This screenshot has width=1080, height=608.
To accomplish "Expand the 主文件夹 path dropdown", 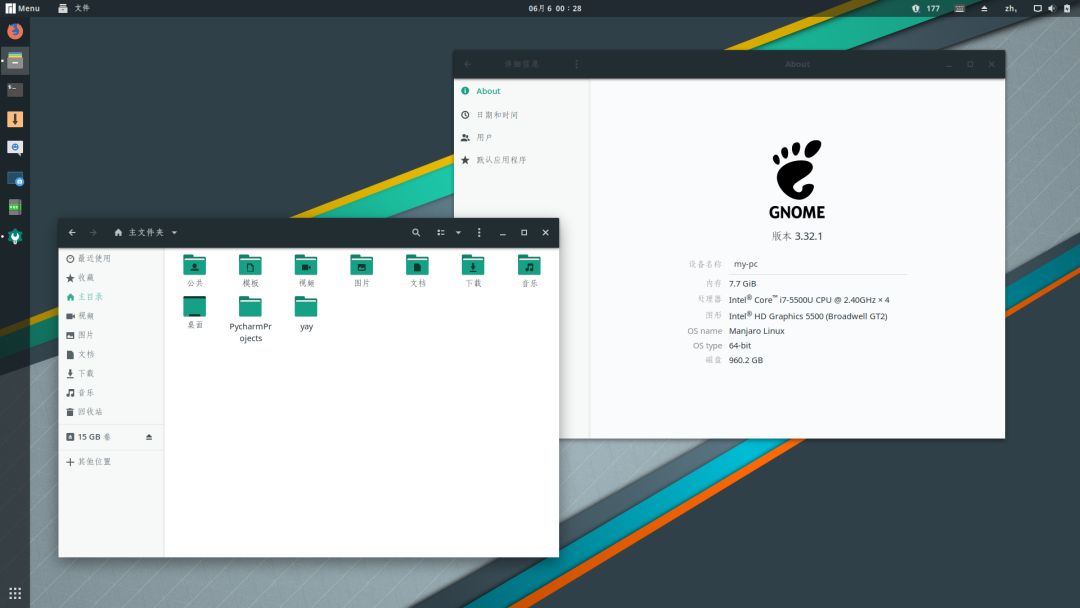I will [x=174, y=232].
